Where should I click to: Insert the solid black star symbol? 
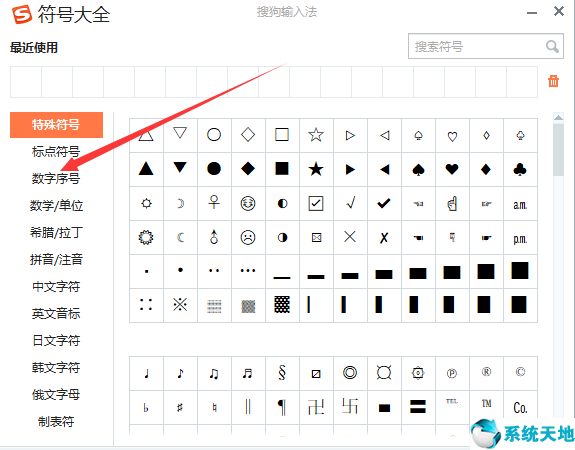[x=316, y=169]
